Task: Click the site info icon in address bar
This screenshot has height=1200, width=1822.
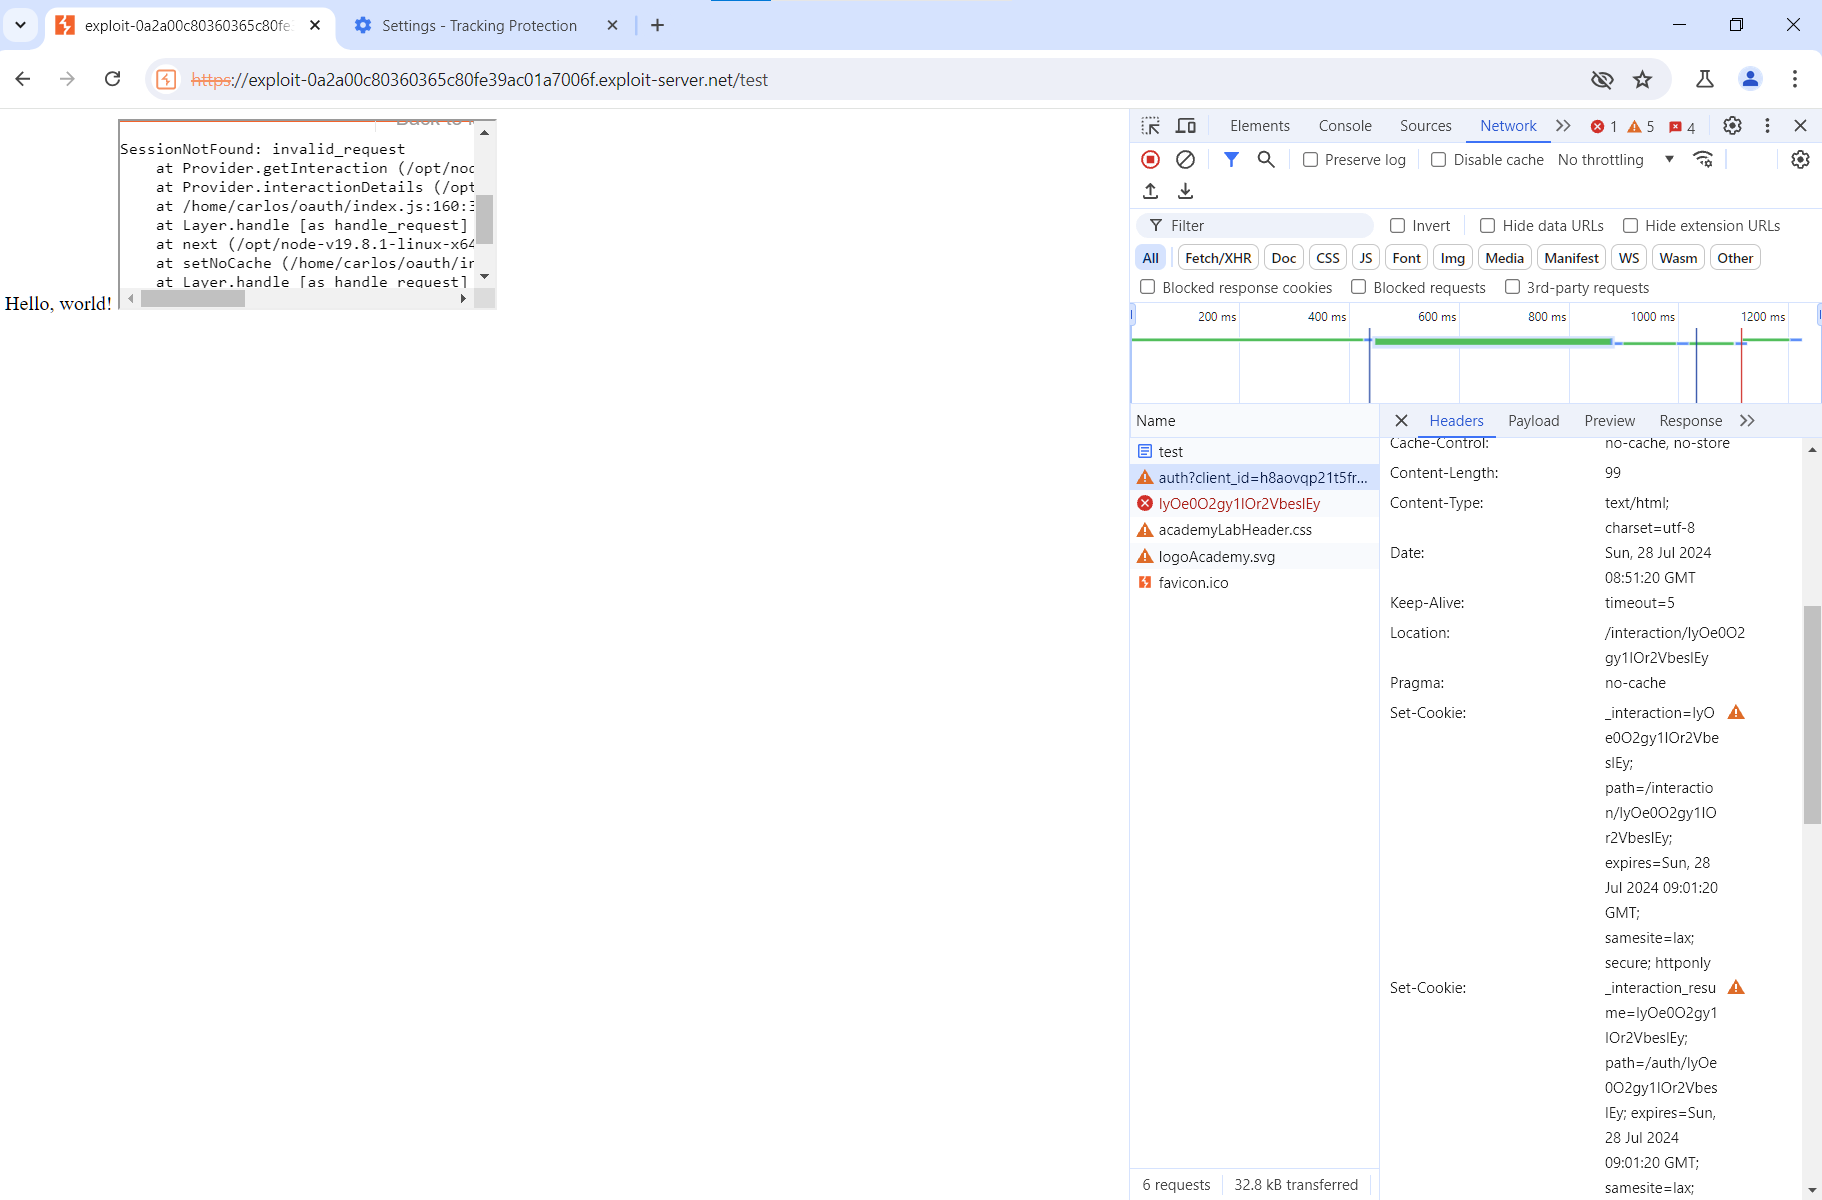Action: coord(167,79)
